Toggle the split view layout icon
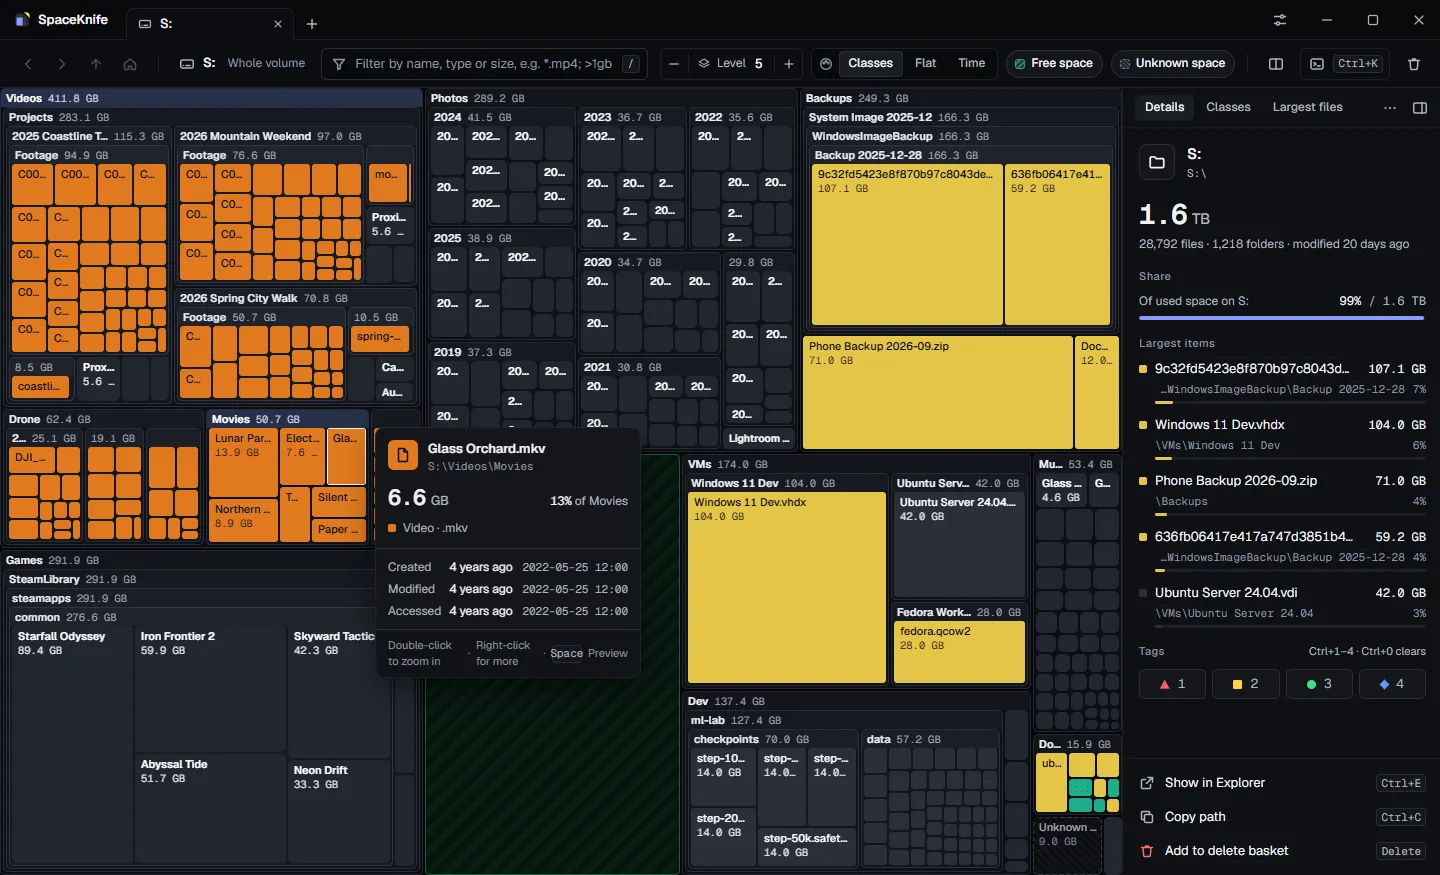The image size is (1440, 875). (1276, 64)
